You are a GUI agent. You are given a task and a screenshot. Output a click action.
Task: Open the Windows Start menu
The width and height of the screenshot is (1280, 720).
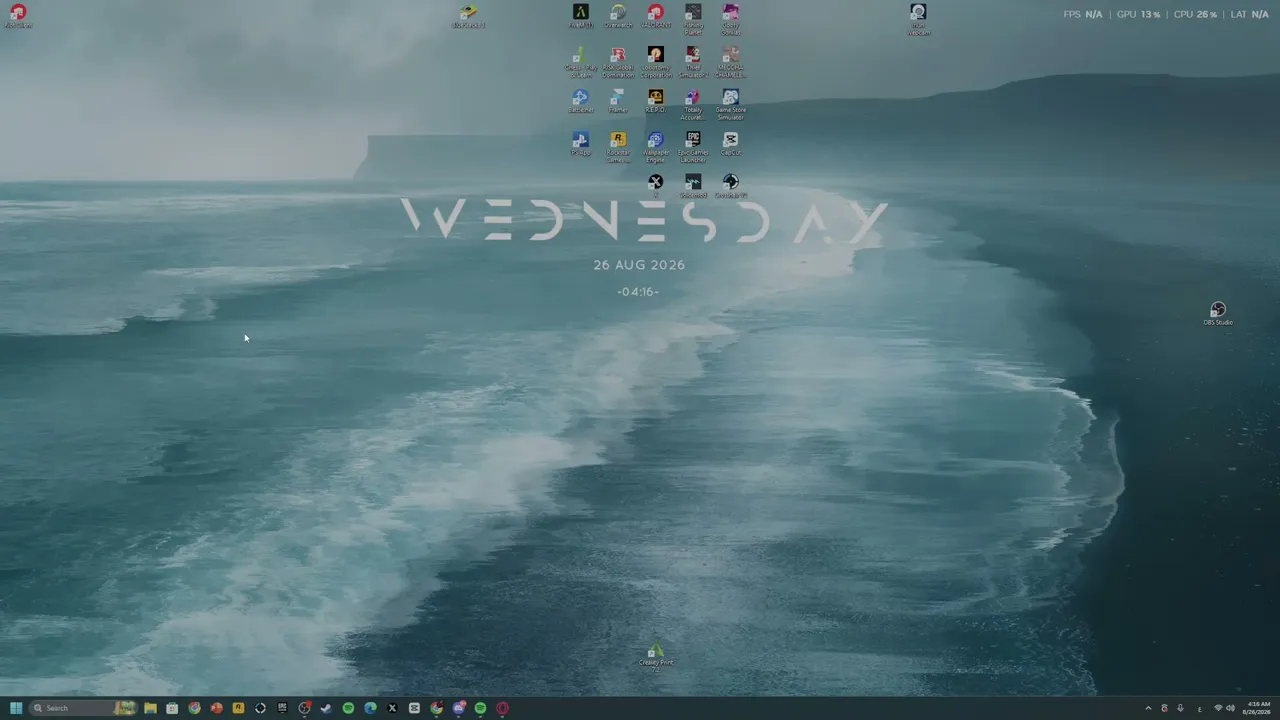coord(16,708)
